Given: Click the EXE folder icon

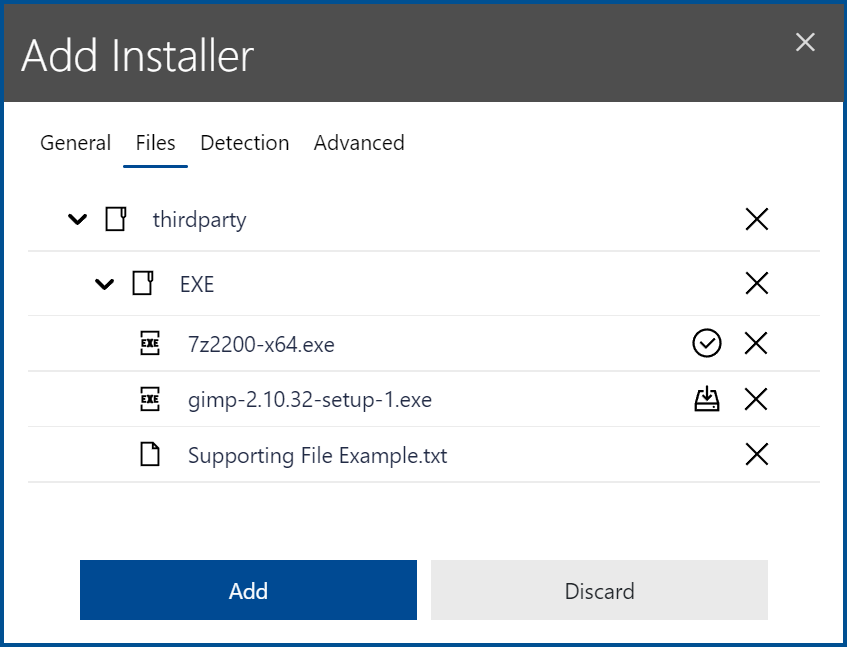Looking at the screenshot, I should 143,283.
